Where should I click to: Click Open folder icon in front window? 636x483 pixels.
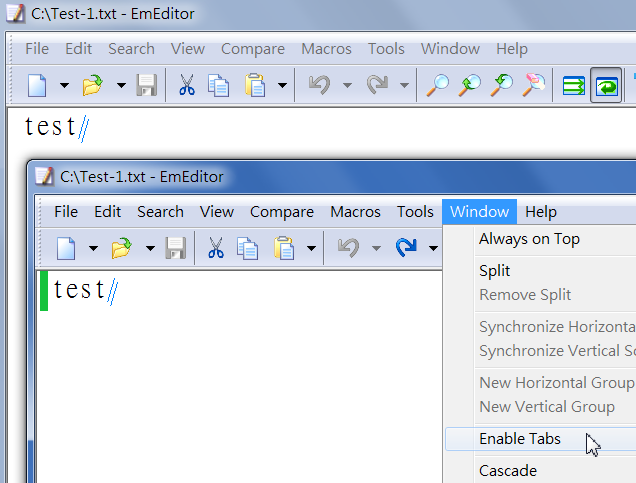tap(121, 248)
